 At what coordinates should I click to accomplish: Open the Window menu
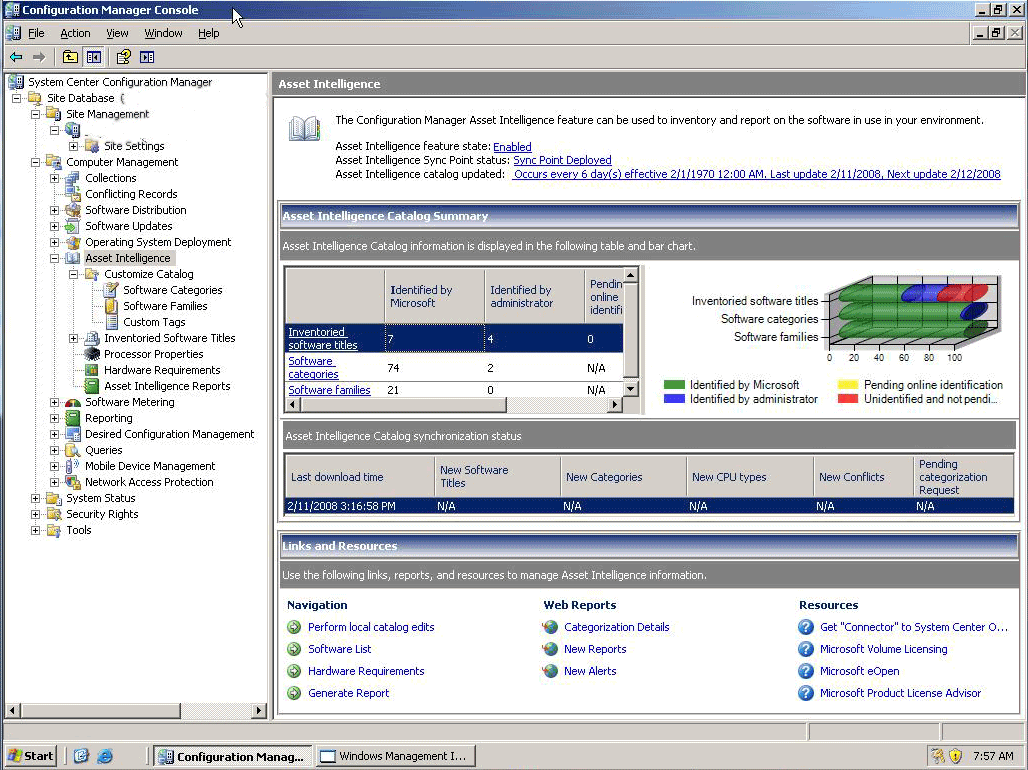(163, 33)
